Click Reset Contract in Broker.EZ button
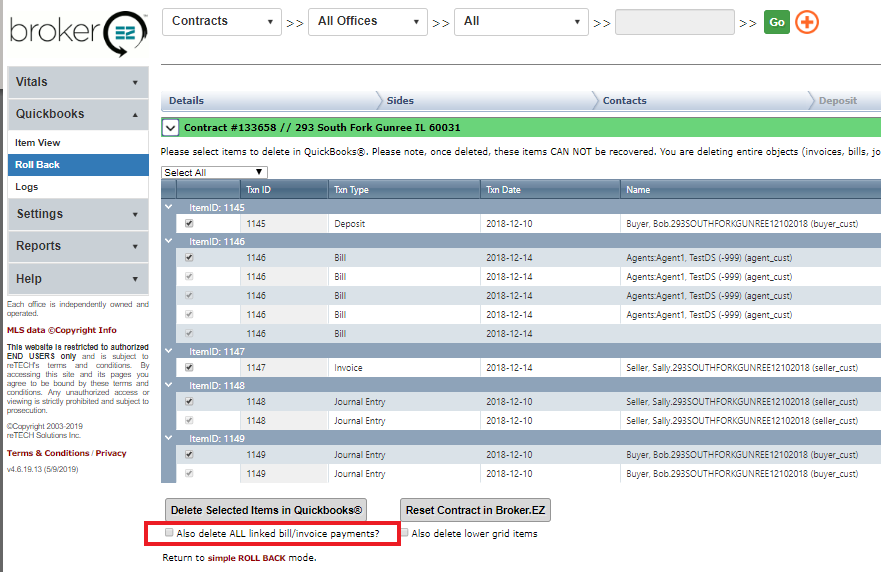Screen dimensions: 881x572 click(x=475, y=510)
